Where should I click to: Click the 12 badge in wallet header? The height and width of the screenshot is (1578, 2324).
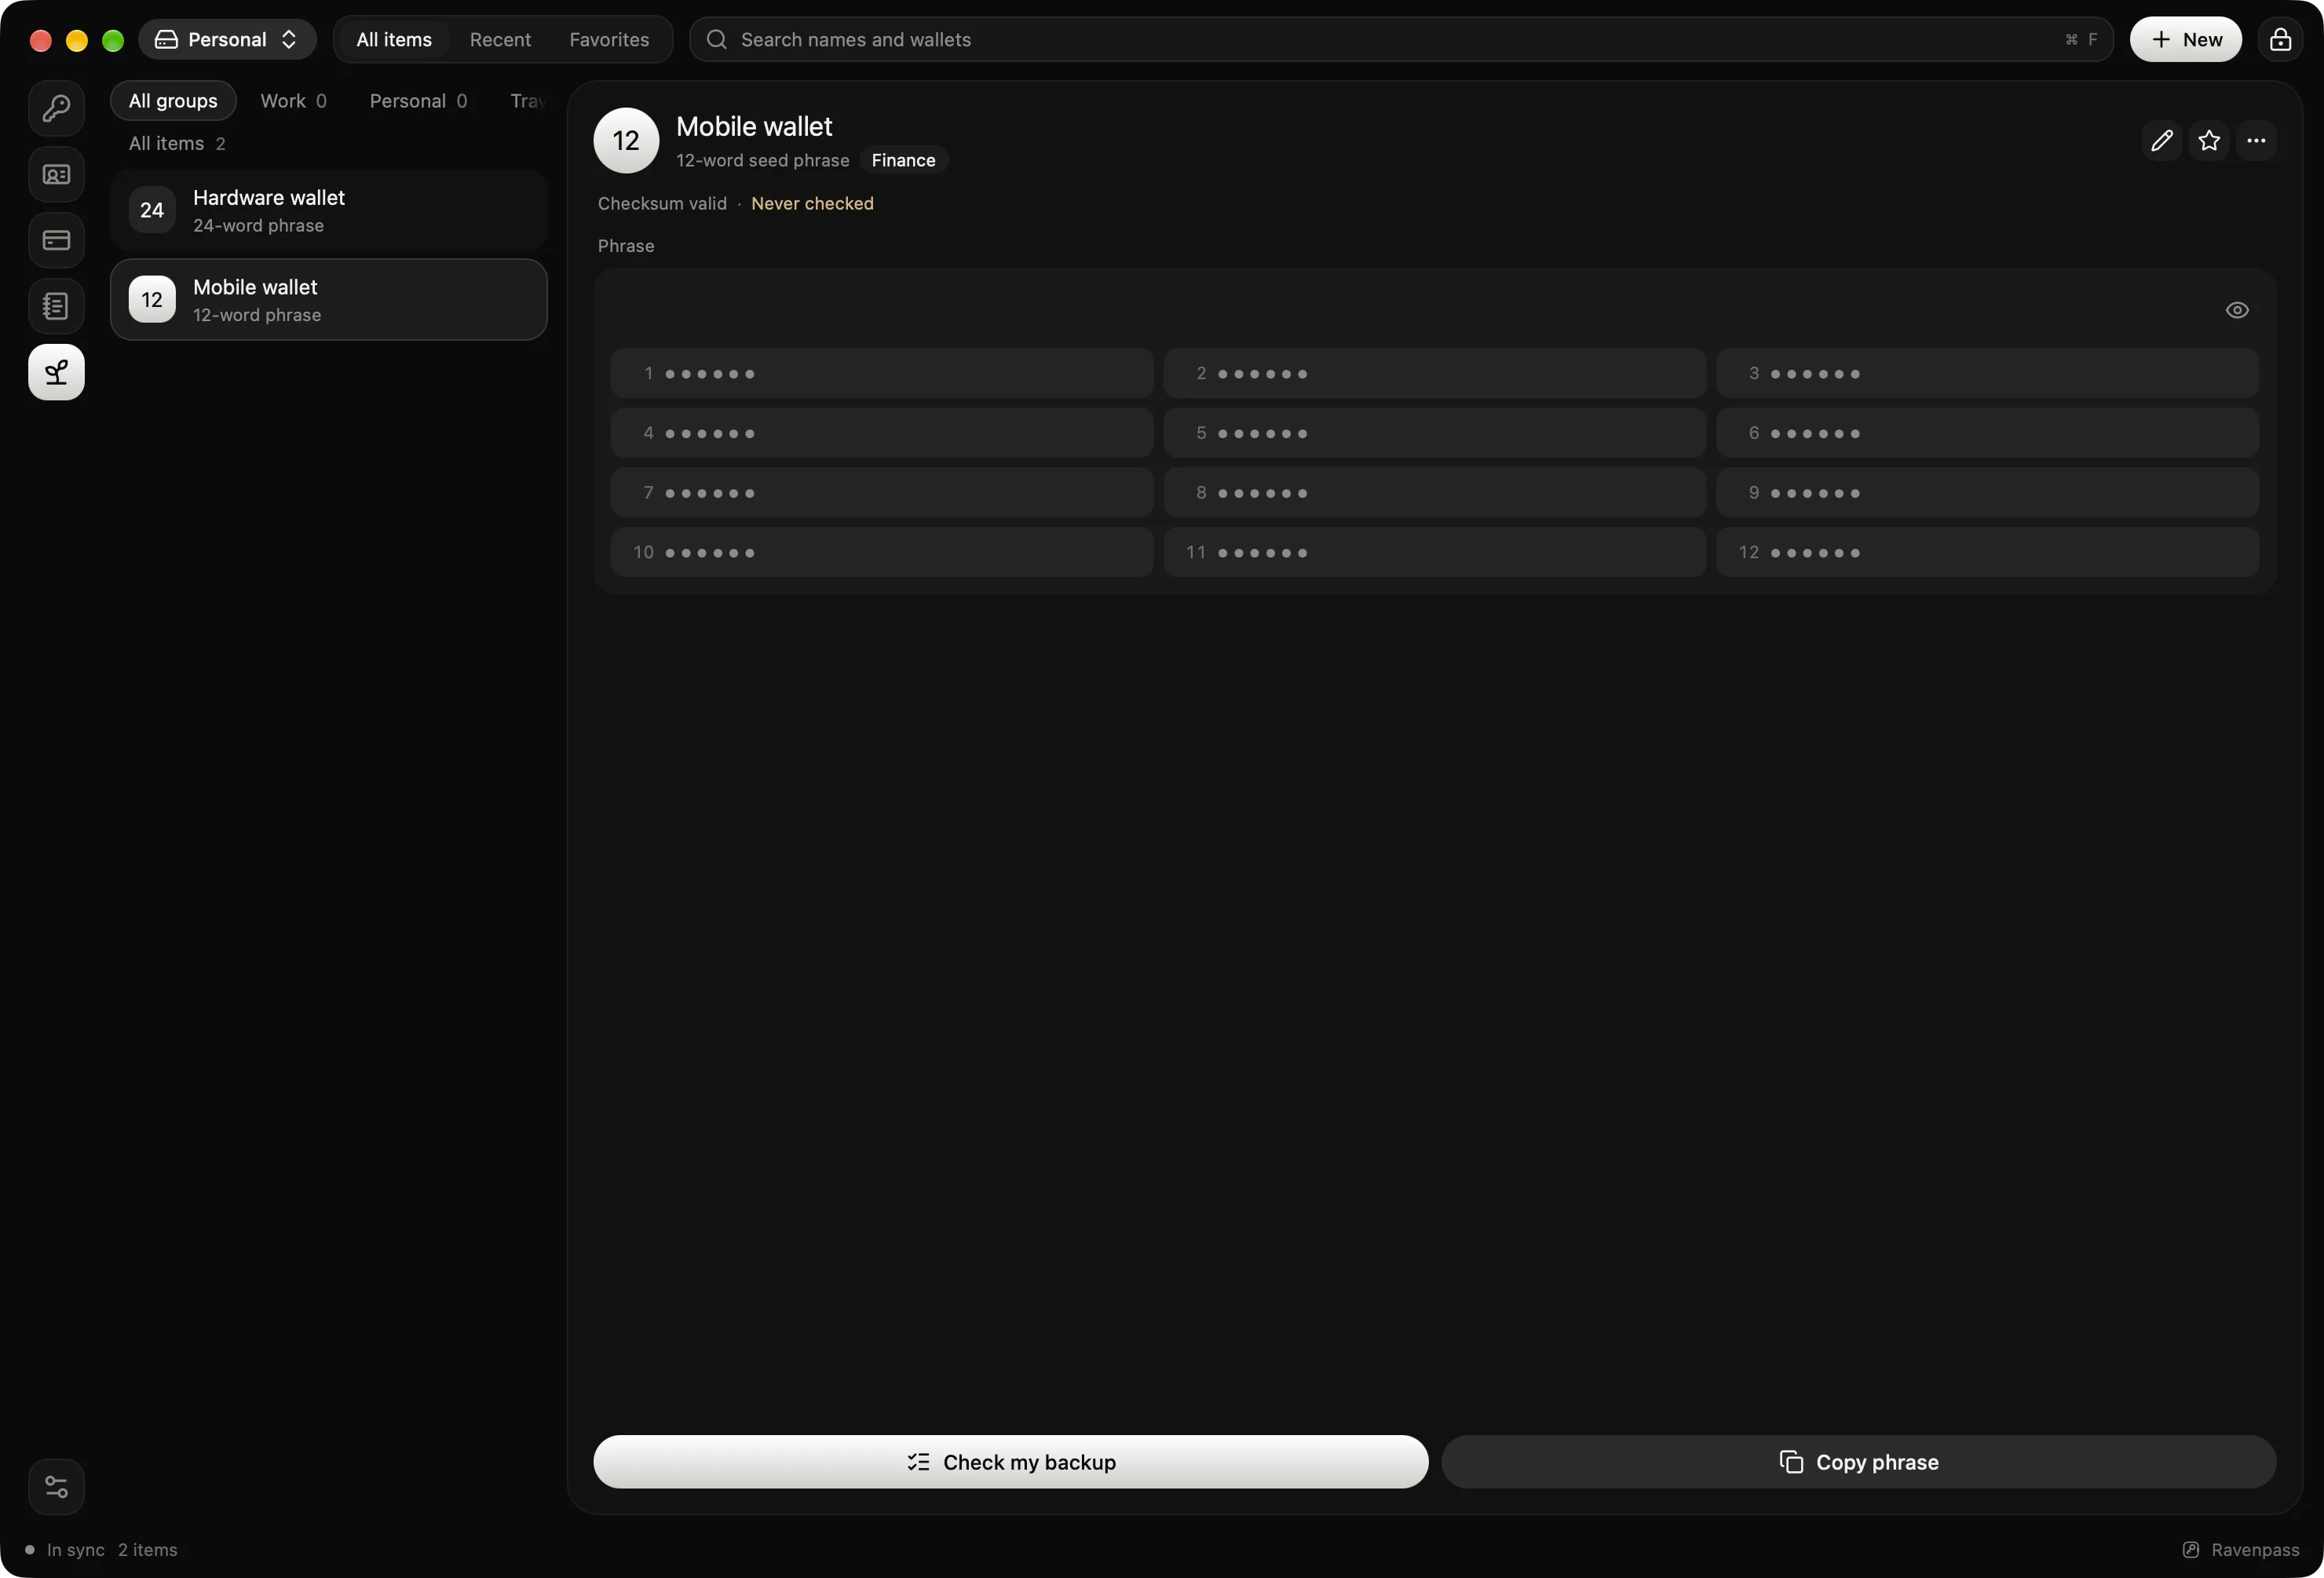(626, 141)
